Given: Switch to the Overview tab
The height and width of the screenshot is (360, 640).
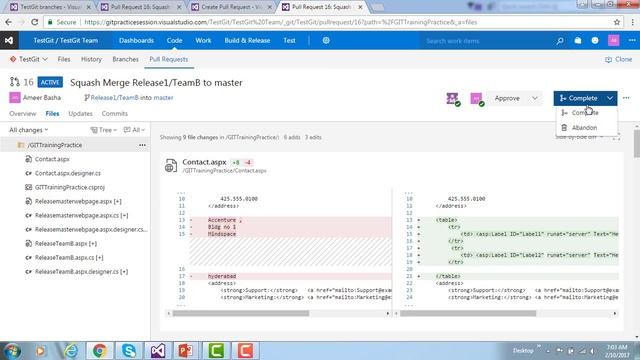Looking at the screenshot, I should pos(22,113).
